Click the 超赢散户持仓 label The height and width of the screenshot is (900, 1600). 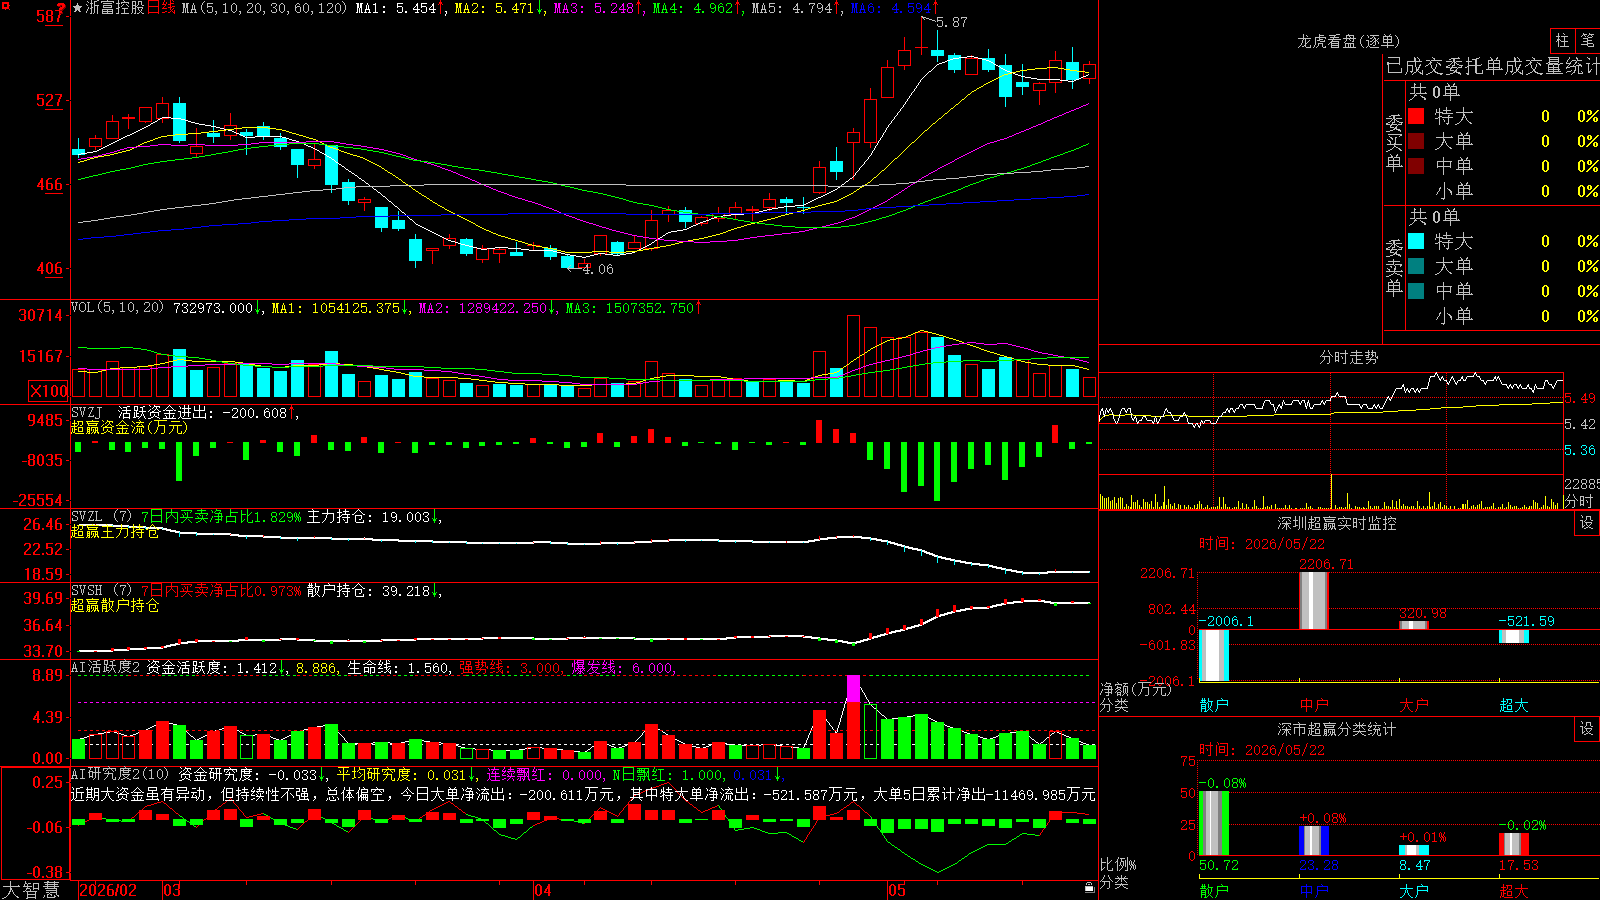(115, 605)
